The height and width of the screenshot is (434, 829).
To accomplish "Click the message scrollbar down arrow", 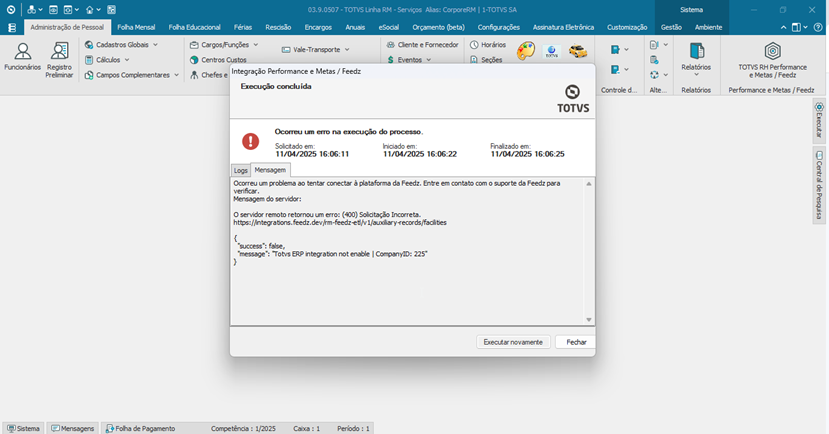I will tap(588, 320).
